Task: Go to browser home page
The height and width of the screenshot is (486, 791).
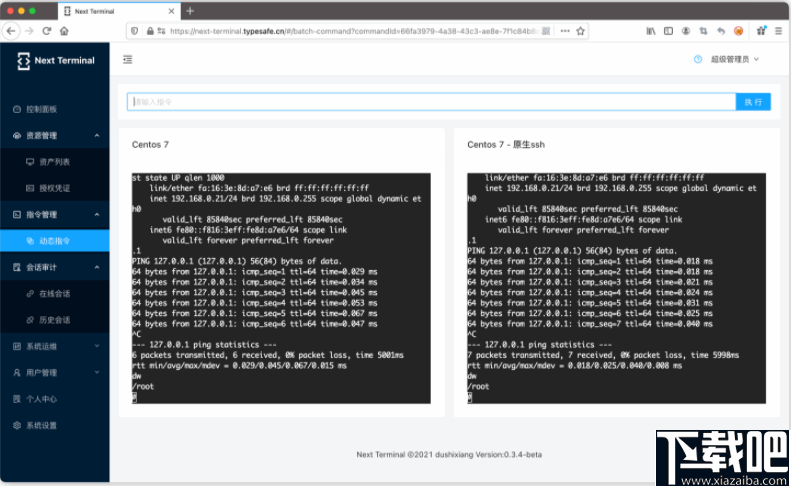Action: tap(64, 31)
